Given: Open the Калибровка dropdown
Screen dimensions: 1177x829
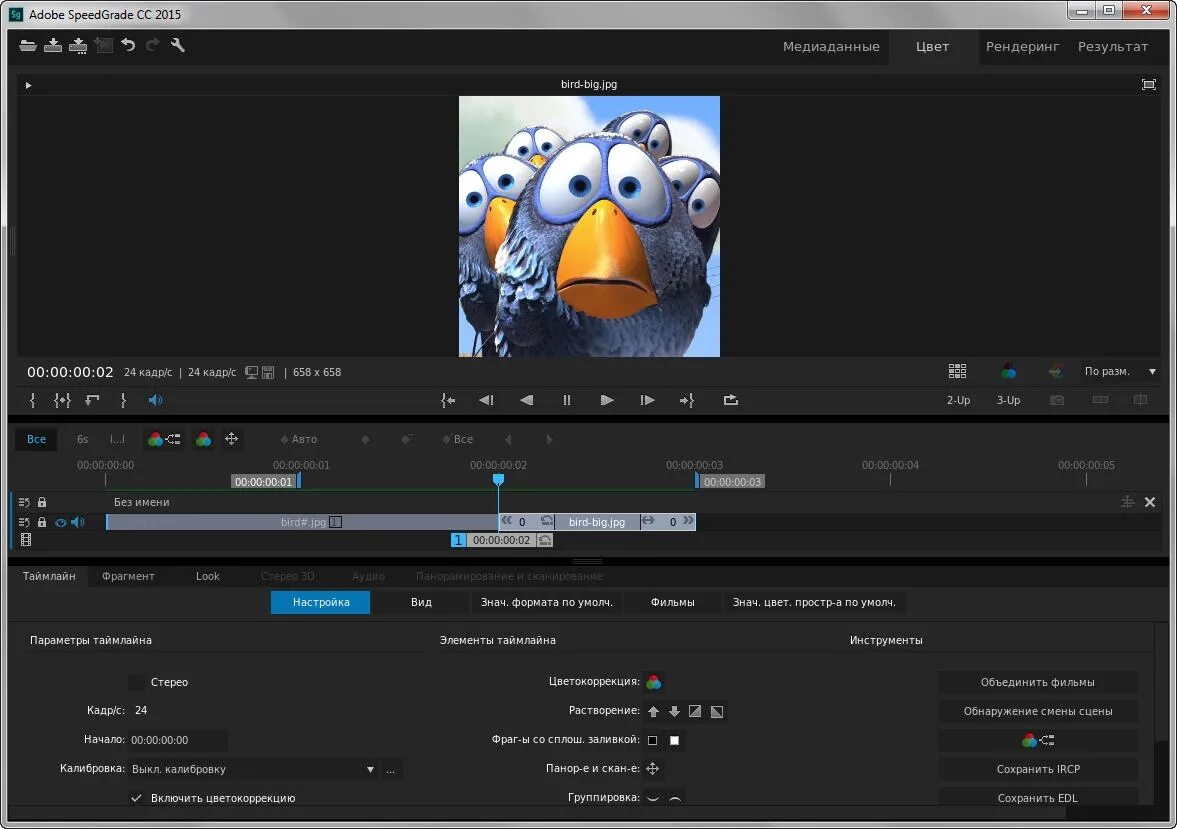Looking at the screenshot, I should (x=254, y=769).
